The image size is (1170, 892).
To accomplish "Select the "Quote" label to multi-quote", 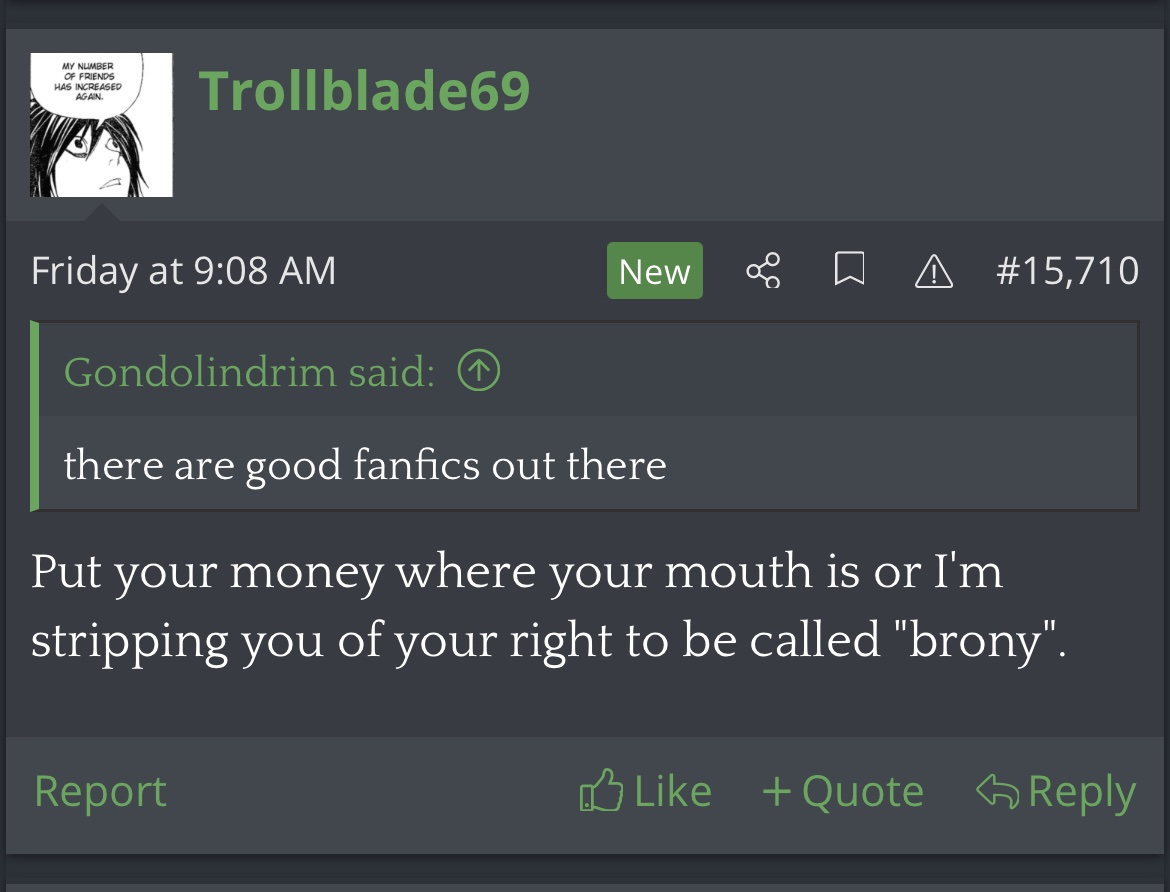I will click(862, 792).
